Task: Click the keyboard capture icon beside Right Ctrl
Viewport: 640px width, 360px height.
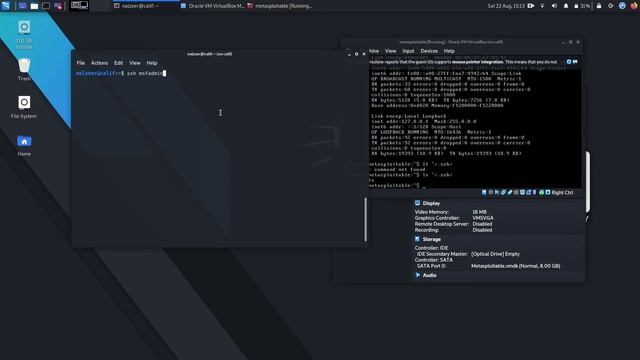Action: click(x=548, y=192)
